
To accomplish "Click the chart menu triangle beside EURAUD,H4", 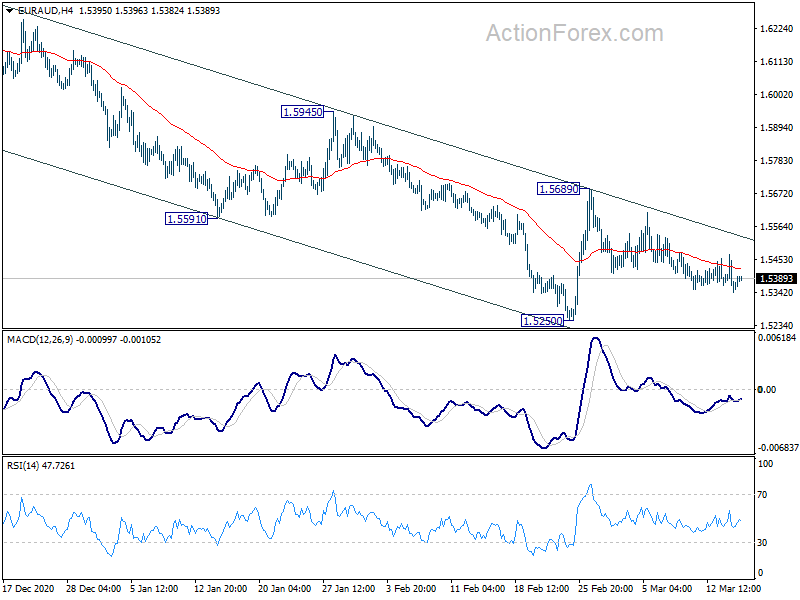I will pos(10,10).
